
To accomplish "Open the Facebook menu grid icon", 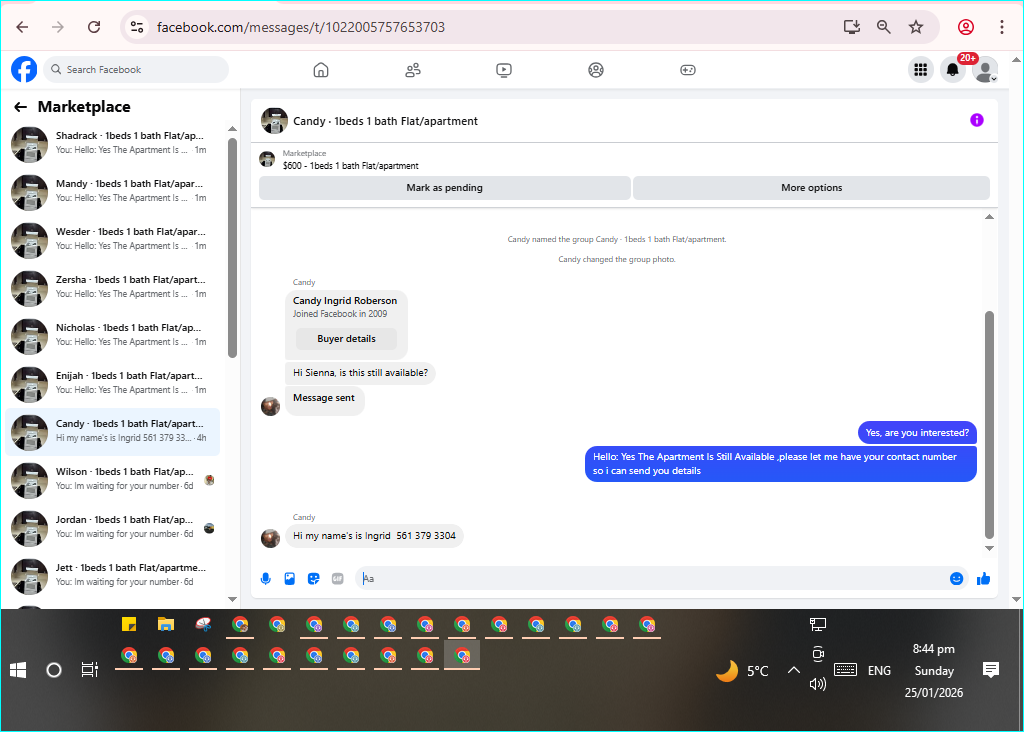I will click(921, 70).
